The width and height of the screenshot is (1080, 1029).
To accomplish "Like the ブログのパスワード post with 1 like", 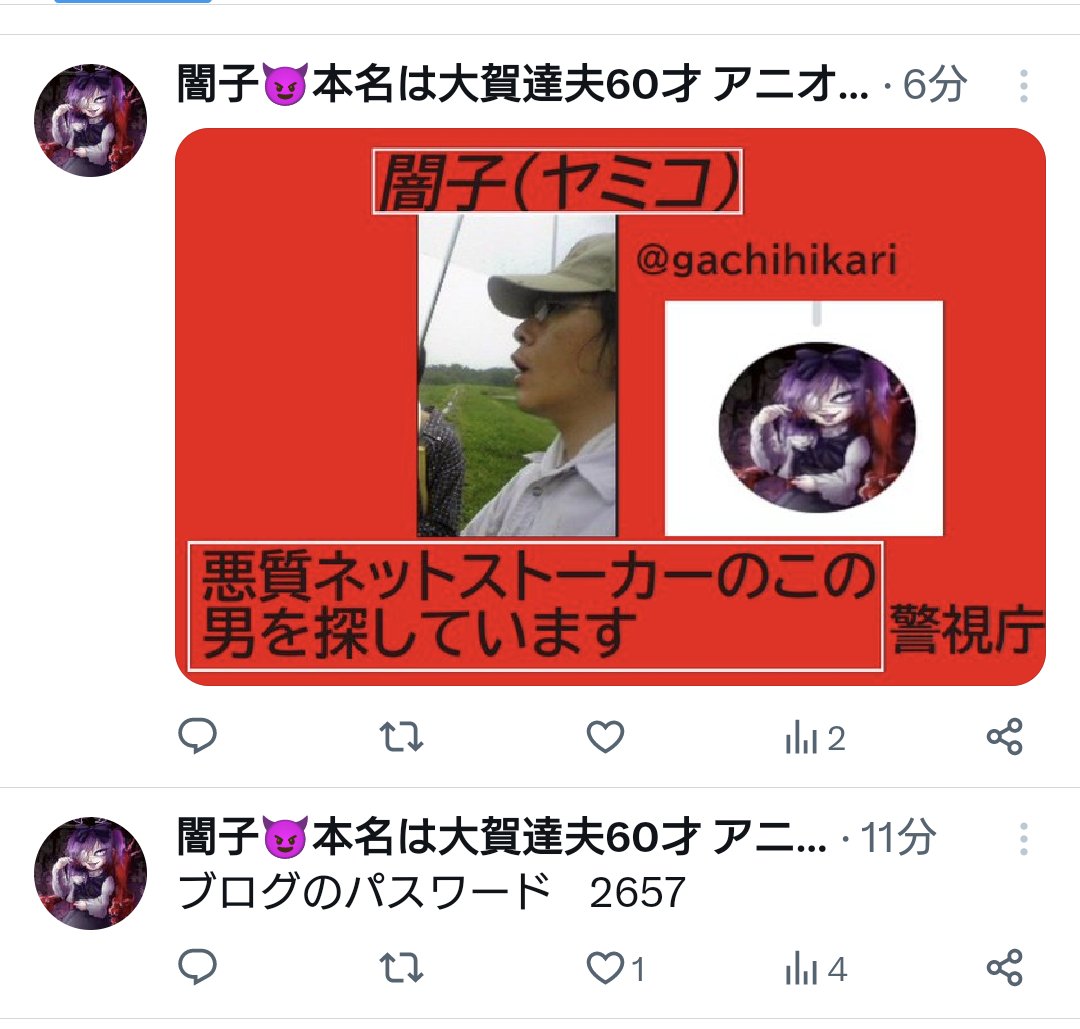I will pos(616,968).
